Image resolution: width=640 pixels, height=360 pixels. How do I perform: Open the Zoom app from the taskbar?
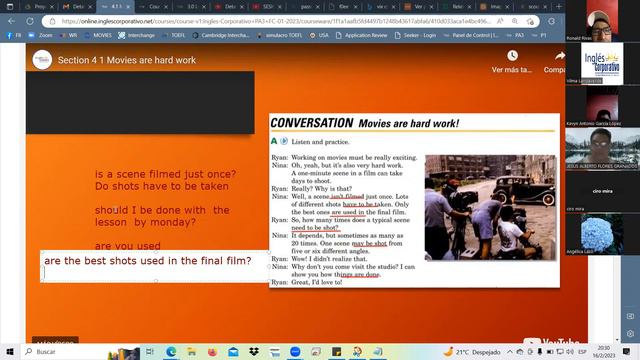pos(295,351)
